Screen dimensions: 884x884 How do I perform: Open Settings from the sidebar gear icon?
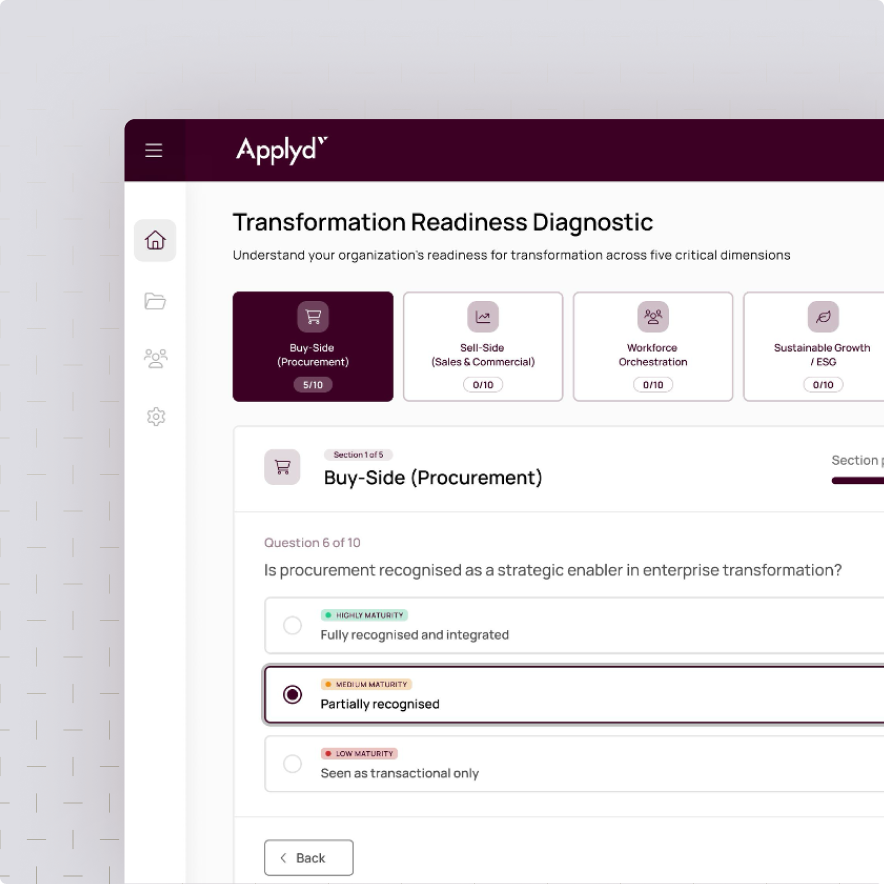(x=155, y=417)
